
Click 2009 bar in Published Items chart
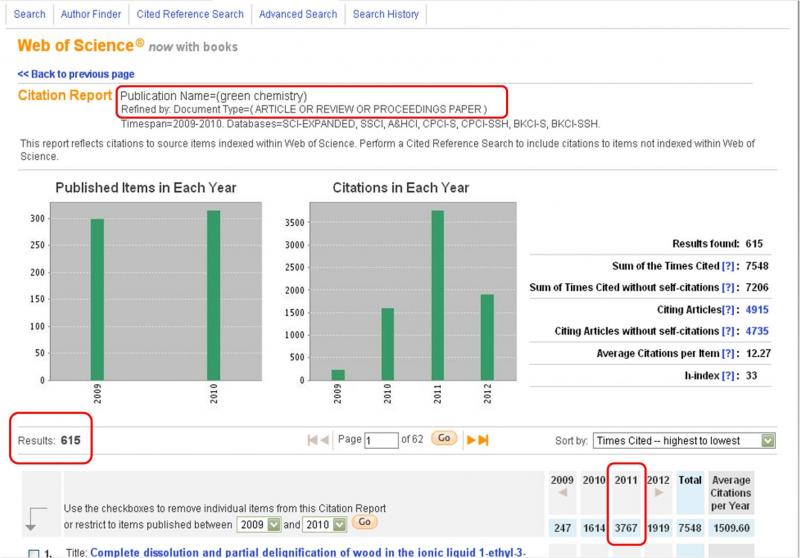click(97, 299)
